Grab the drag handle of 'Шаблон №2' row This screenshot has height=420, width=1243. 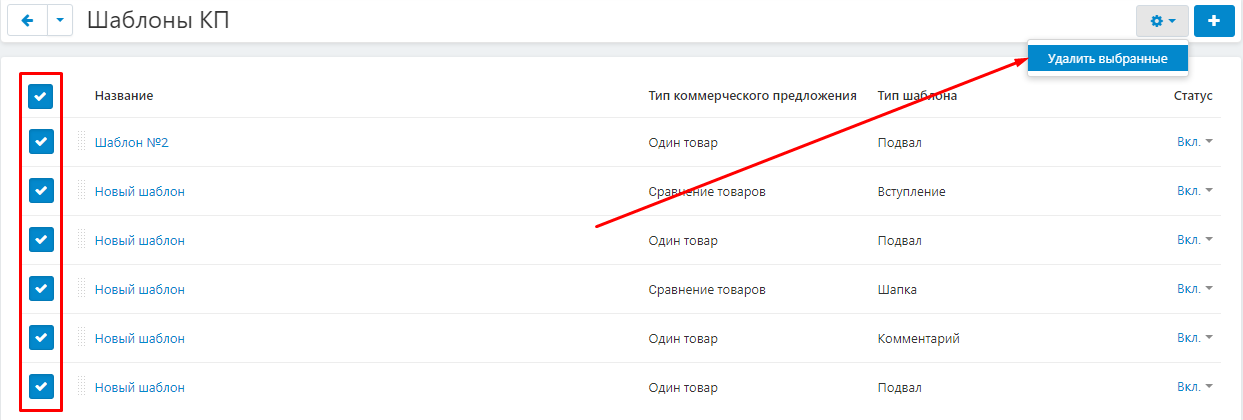[x=82, y=142]
